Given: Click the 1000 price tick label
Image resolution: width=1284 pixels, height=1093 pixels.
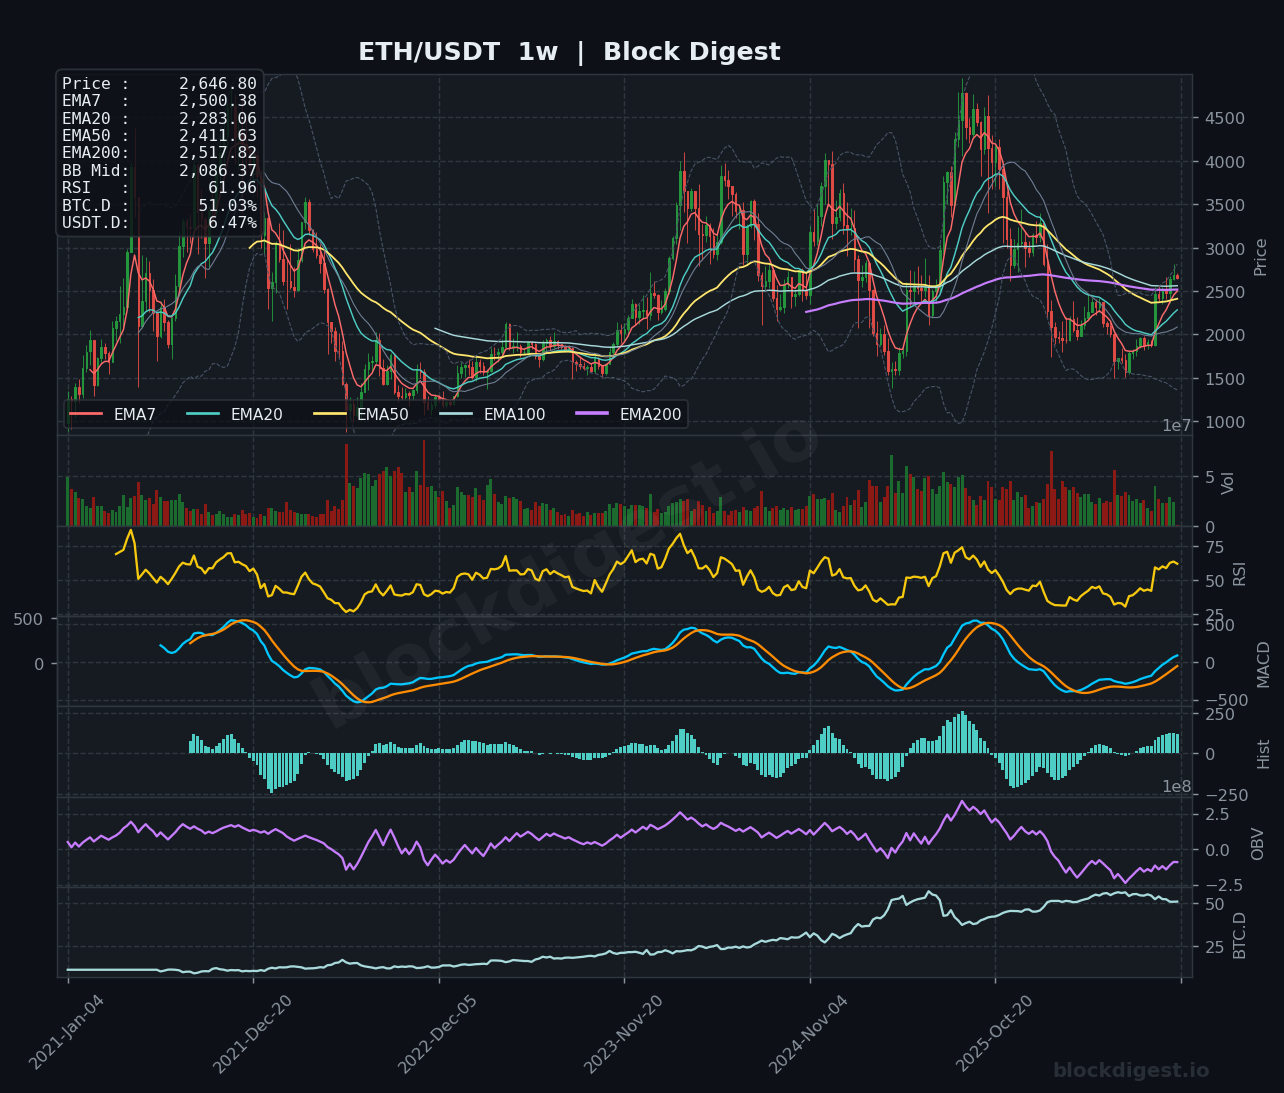Looking at the screenshot, I should pos(1224,422).
